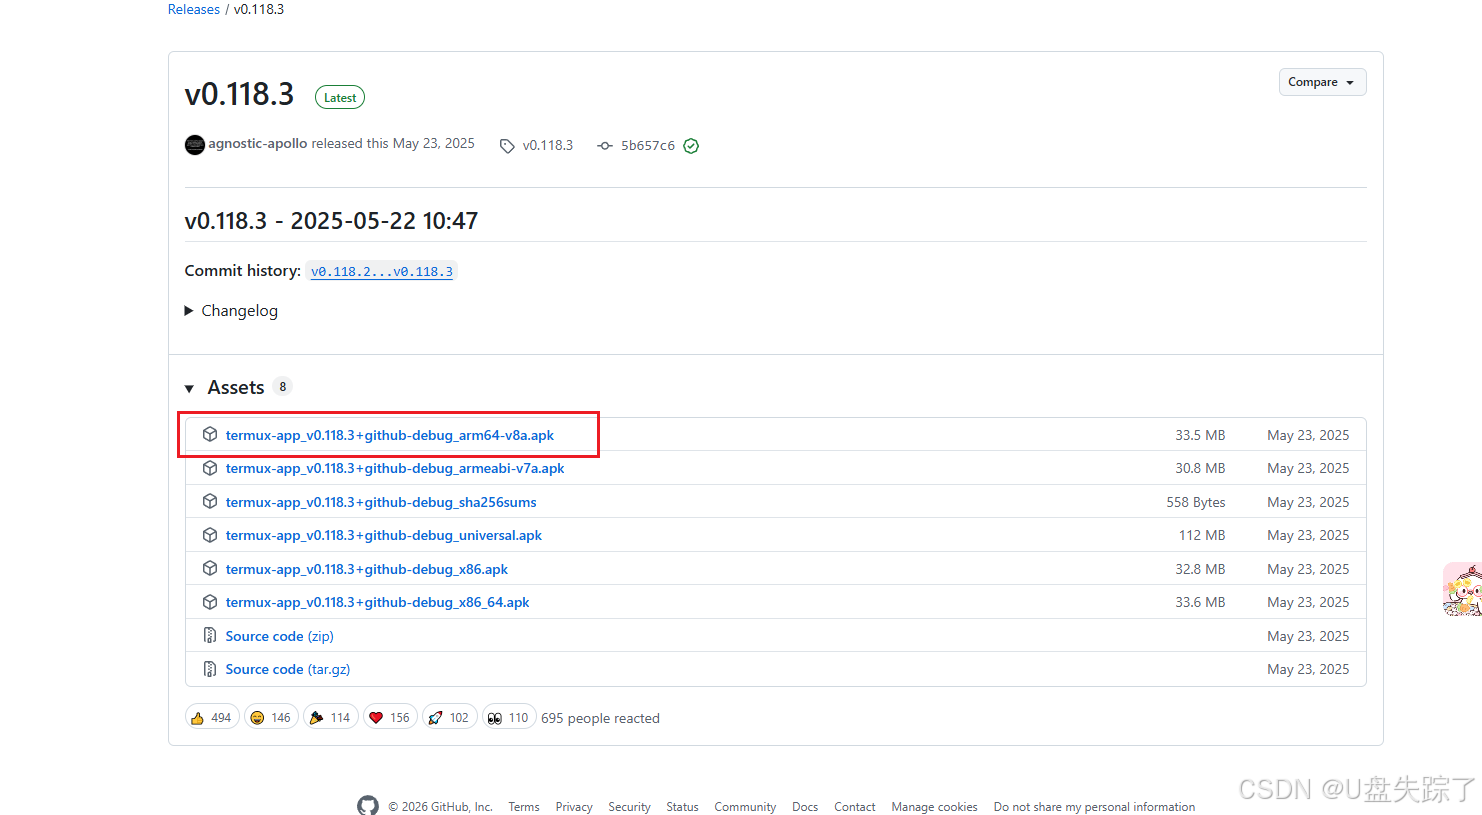Download the x86_64 apk
The image size is (1482, 815).
tap(378, 602)
